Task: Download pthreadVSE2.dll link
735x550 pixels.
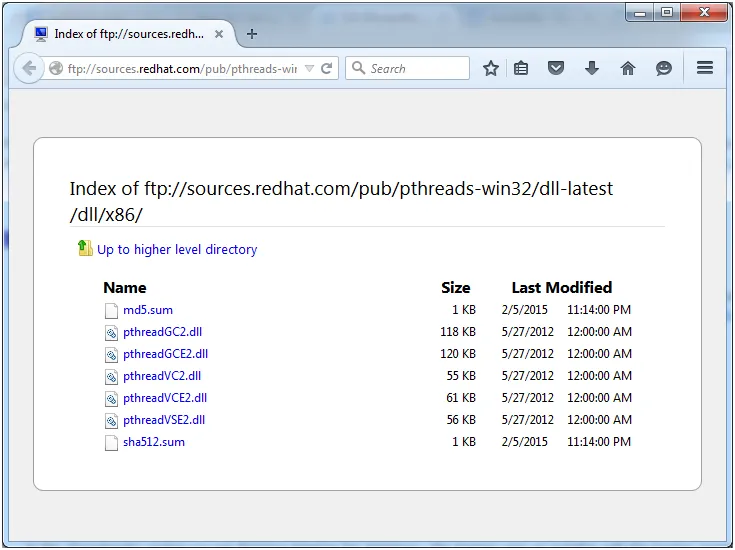Action: click(x=164, y=420)
